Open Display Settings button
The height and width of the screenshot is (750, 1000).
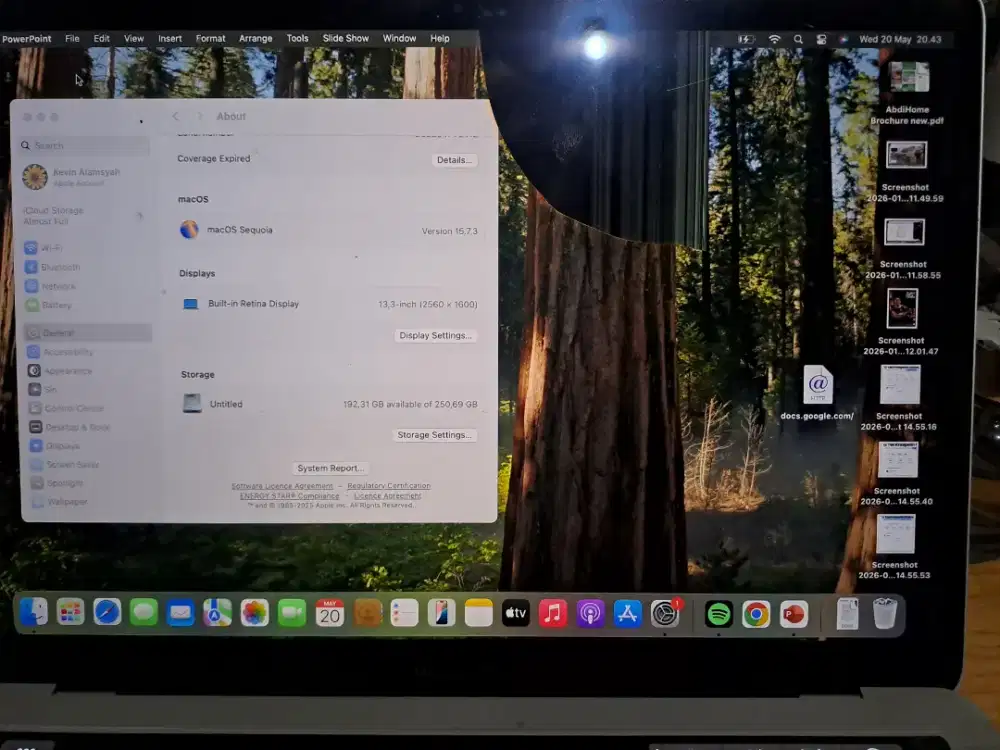click(x=436, y=335)
